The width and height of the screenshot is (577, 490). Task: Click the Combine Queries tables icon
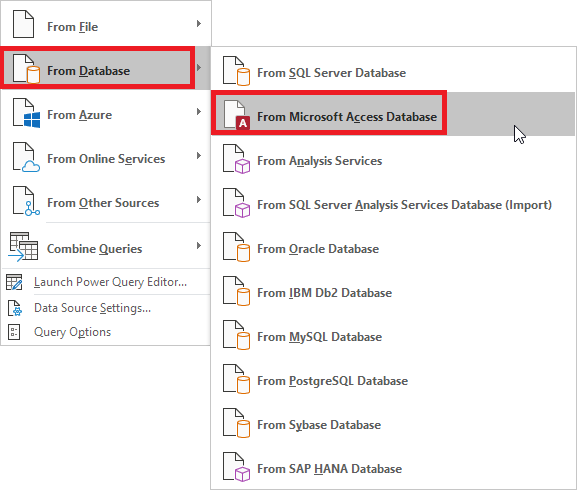[23, 247]
